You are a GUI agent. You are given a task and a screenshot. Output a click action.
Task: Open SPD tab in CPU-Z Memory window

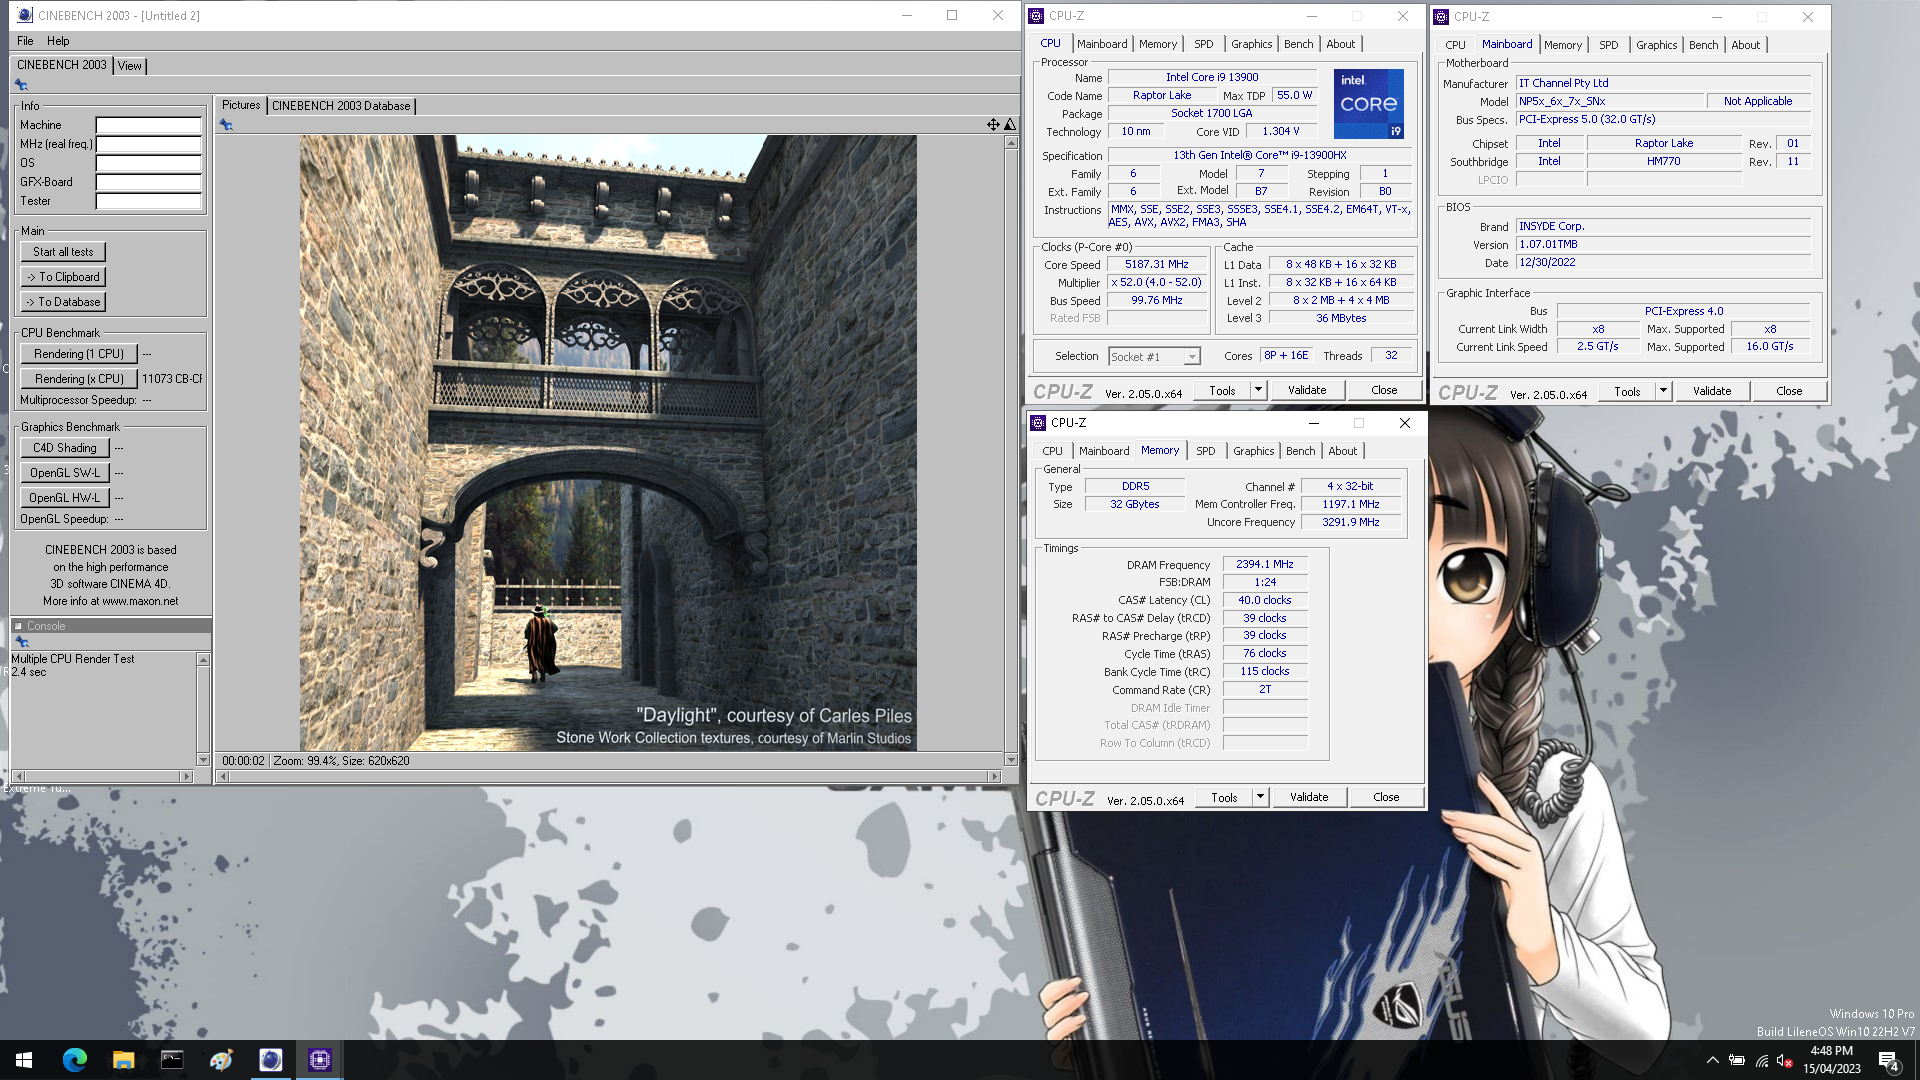pos(1206,451)
